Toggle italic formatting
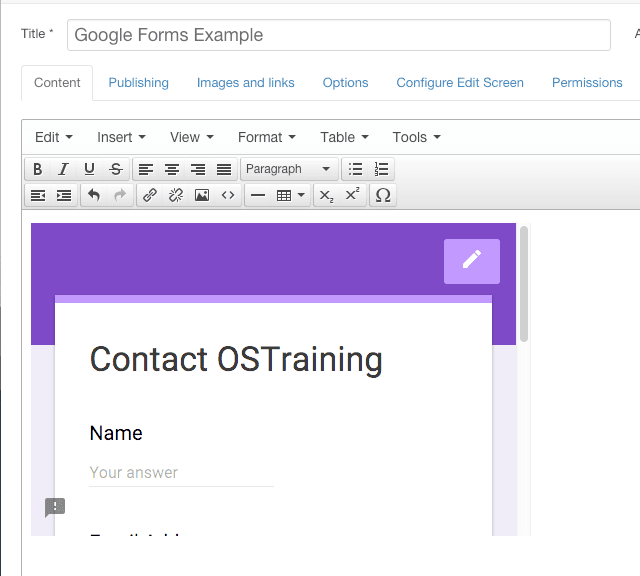 point(63,169)
